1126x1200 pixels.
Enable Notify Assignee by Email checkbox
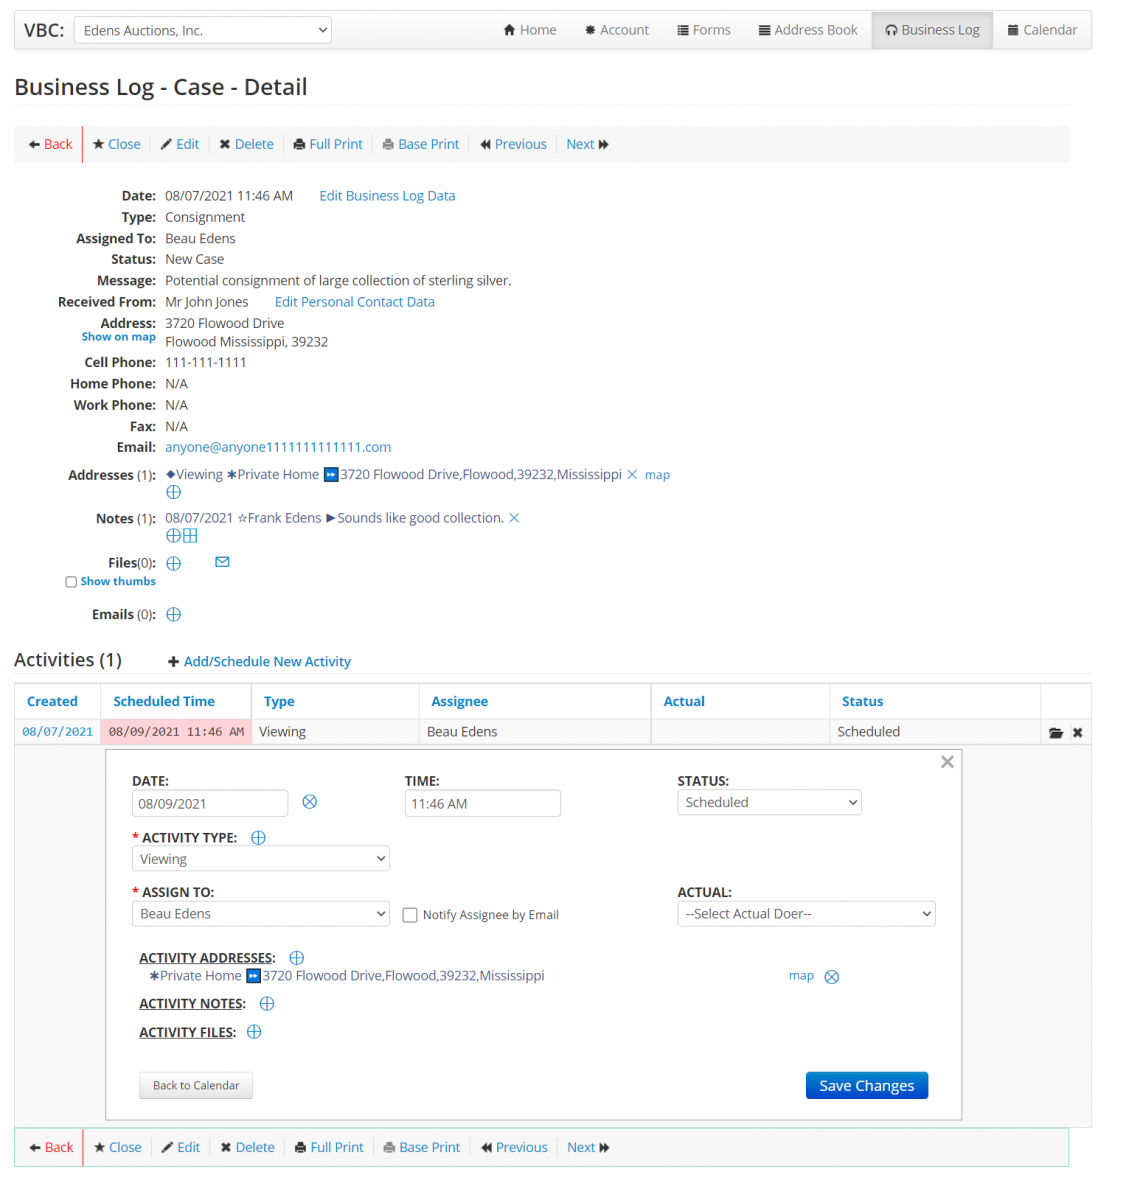coord(410,915)
